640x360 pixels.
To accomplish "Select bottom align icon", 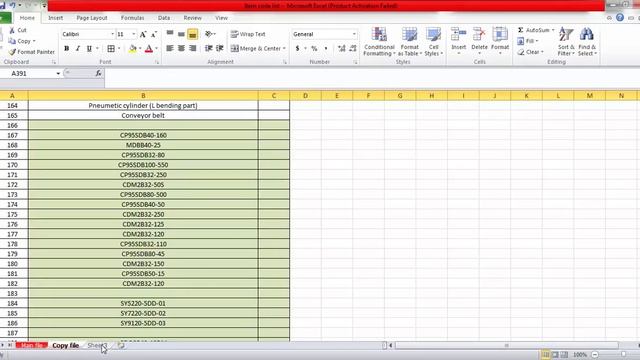I will click(193, 34).
